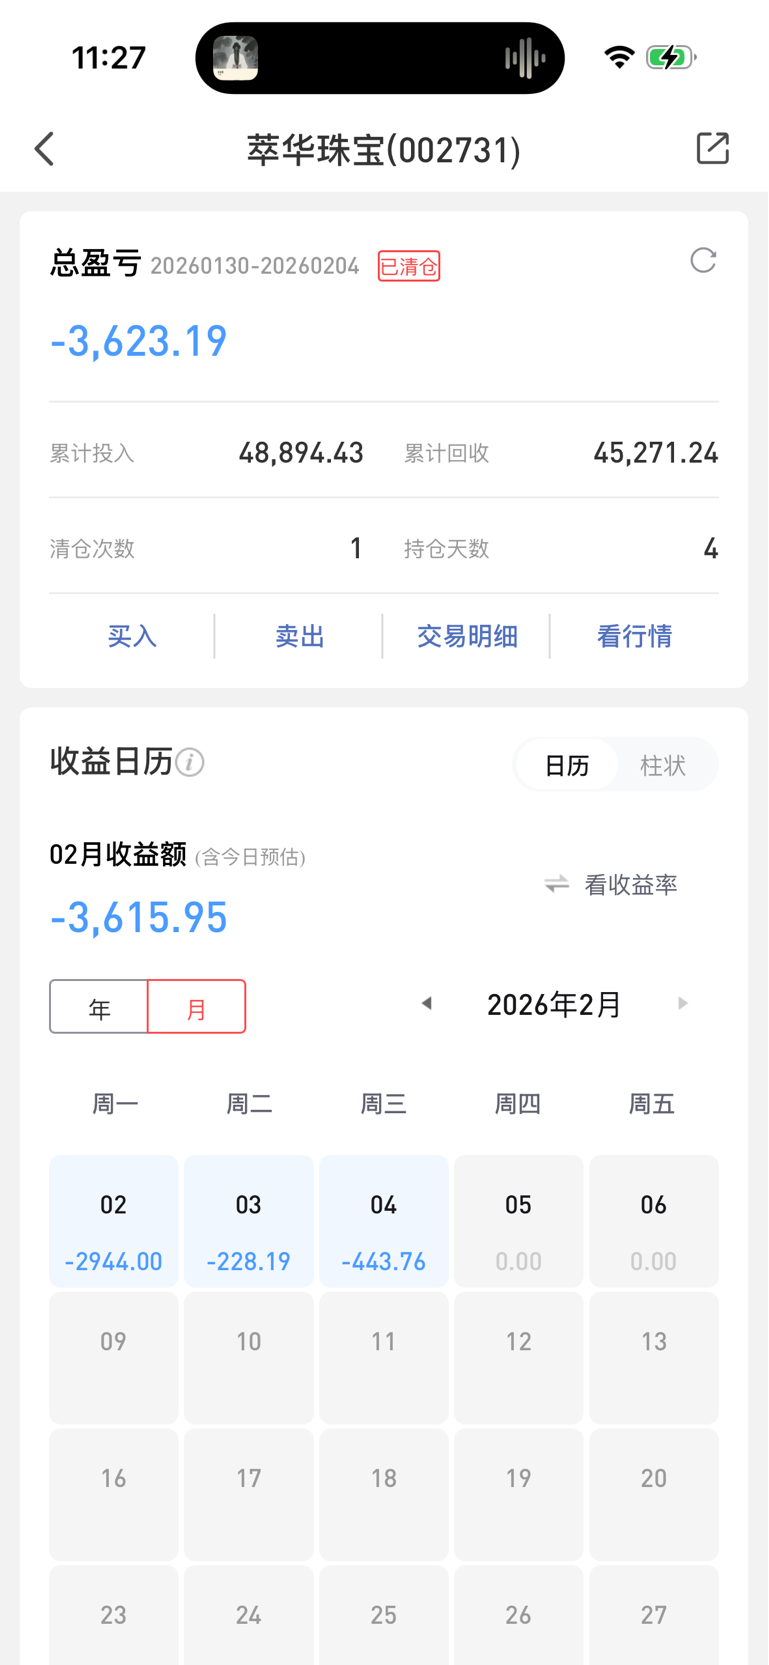The height and width of the screenshot is (1665, 769).
Task: Select calendar day 03 with -228.19
Action: coord(249,1221)
